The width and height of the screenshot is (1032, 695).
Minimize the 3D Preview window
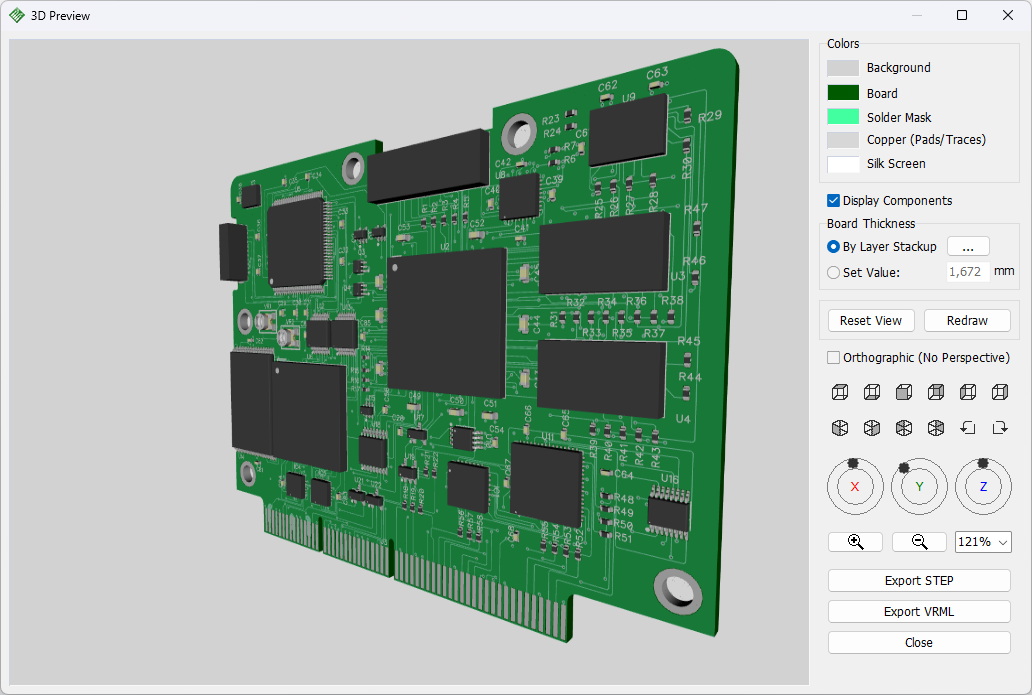point(917,15)
